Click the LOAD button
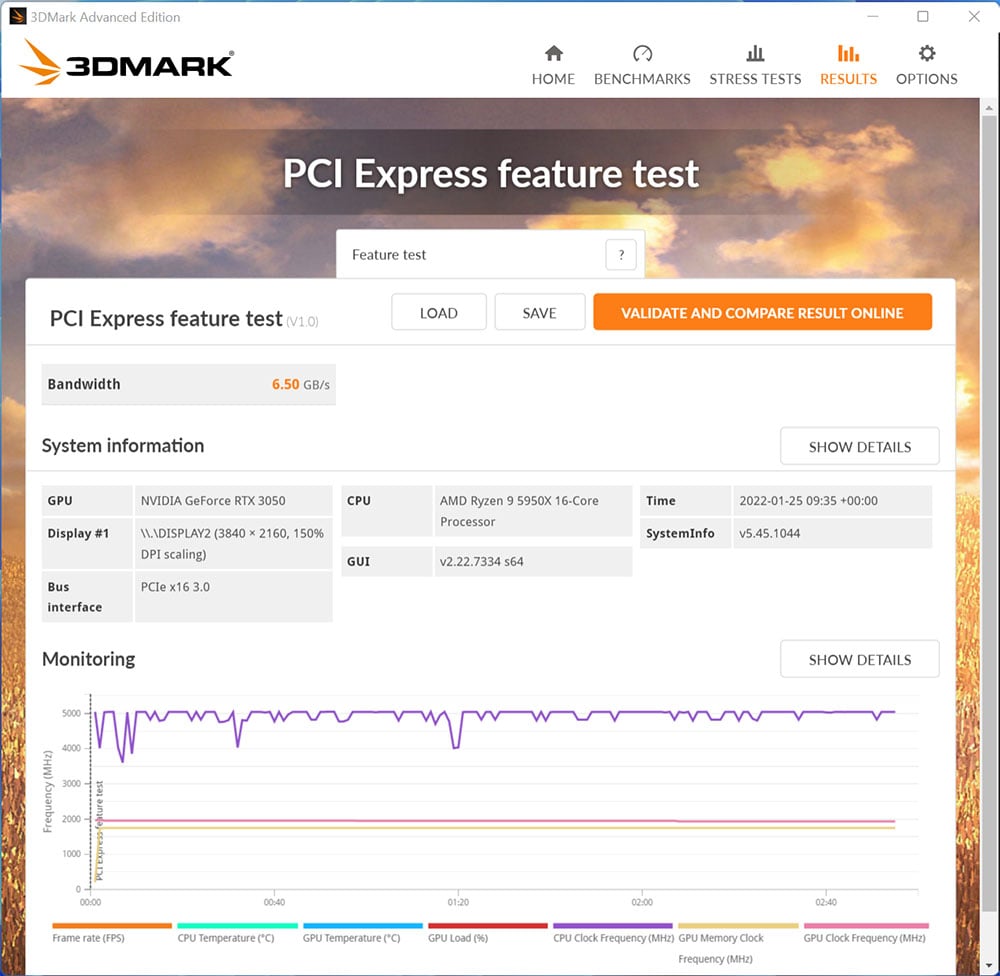The image size is (1000, 976). (439, 313)
